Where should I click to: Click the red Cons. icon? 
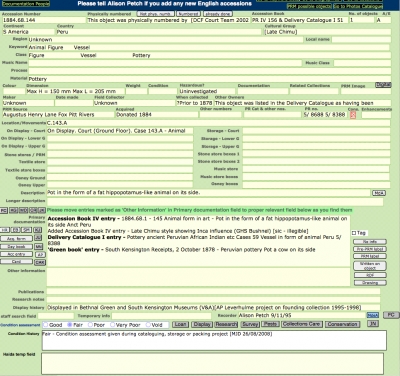353,115
